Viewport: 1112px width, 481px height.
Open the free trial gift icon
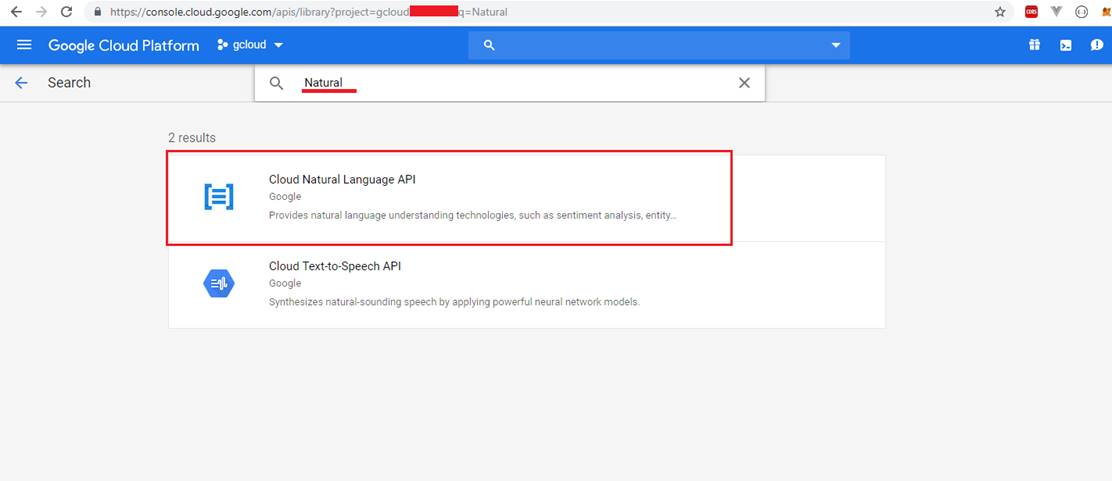(1034, 45)
